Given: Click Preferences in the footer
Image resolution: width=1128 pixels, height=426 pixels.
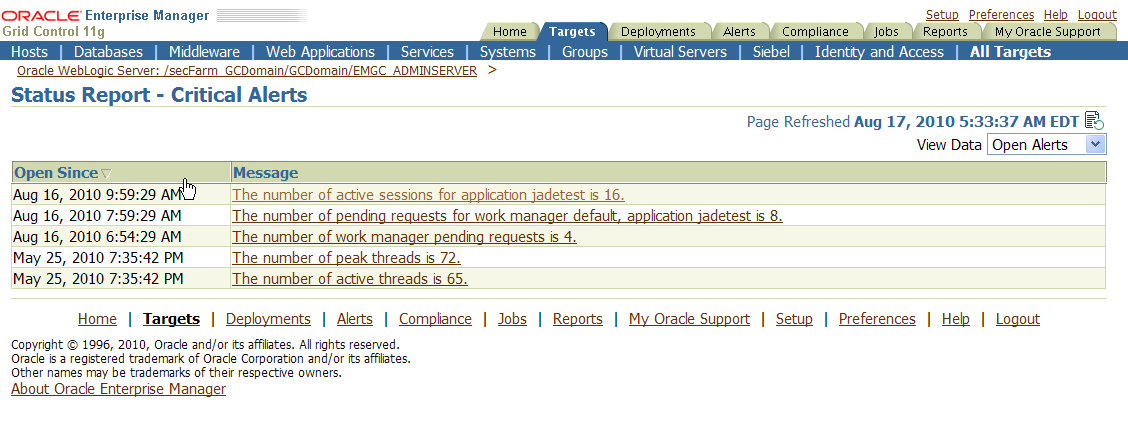Looking at the screenshot, I should (877, 319).
